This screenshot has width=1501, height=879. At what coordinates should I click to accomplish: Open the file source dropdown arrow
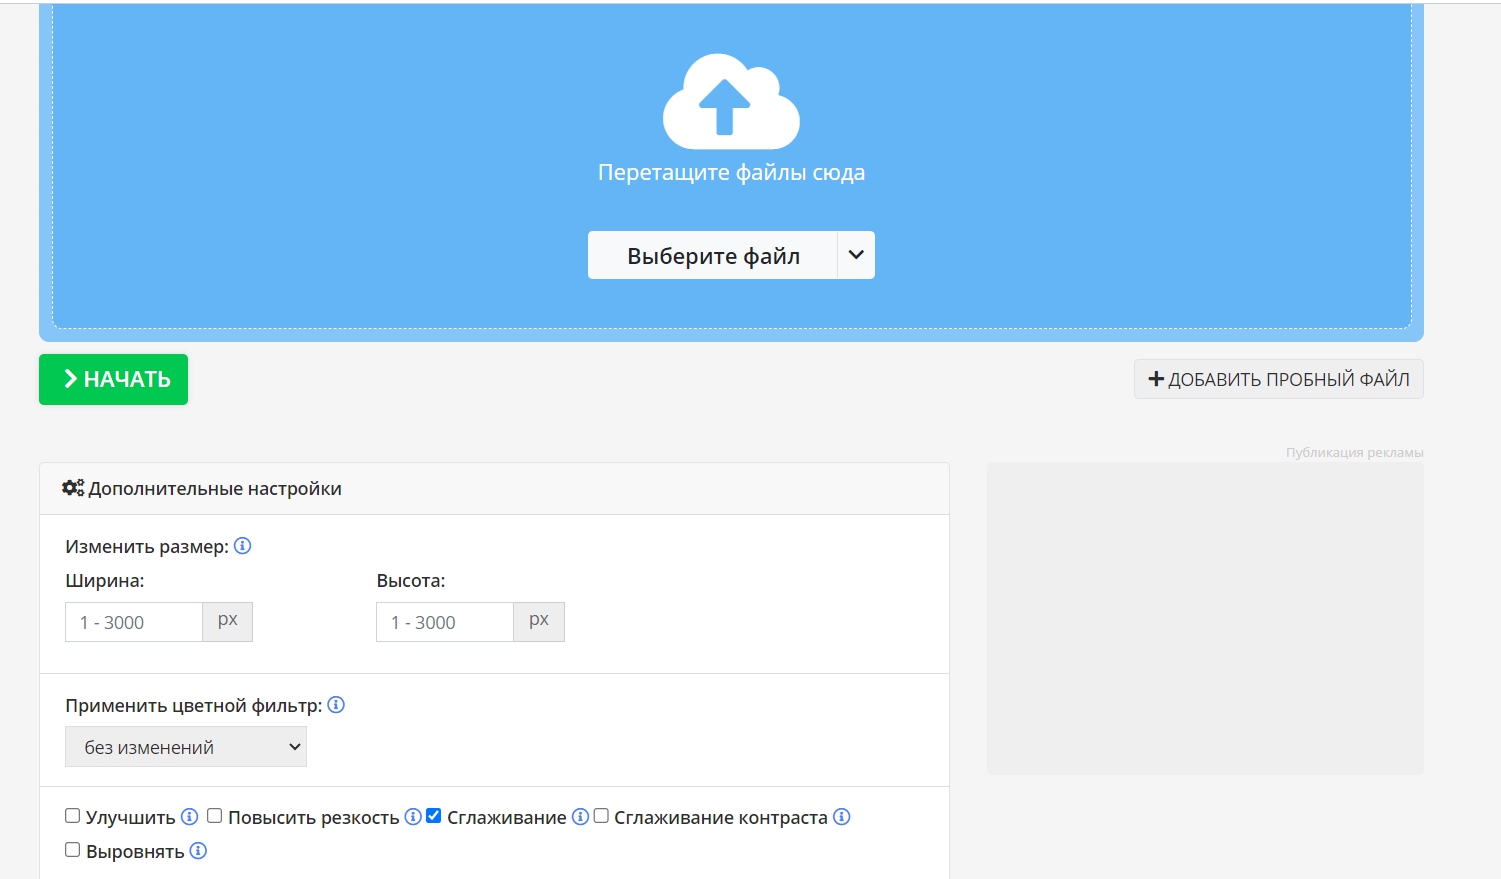click(856, 255)
